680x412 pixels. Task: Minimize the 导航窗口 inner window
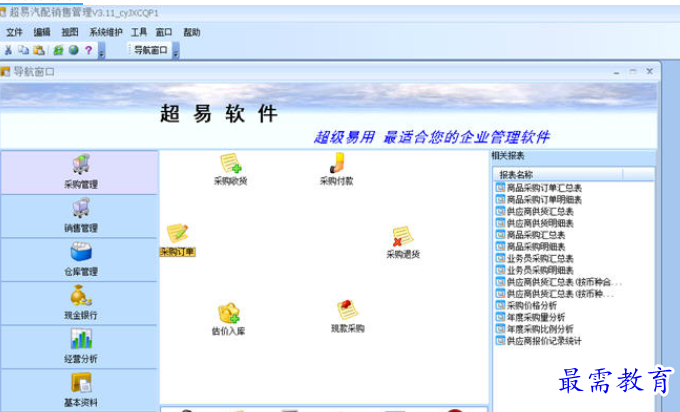pos(616,72)
